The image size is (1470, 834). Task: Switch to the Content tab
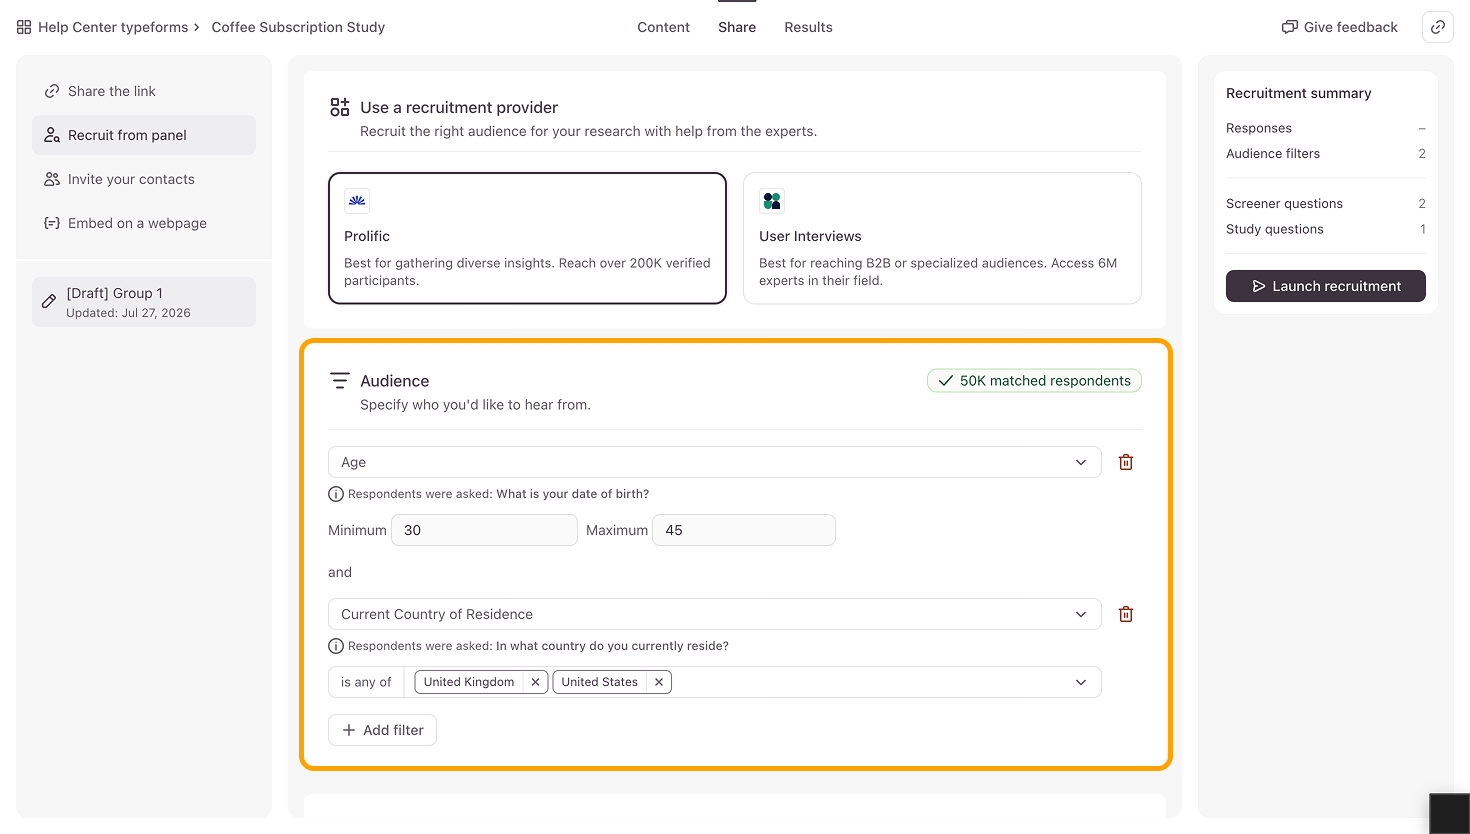click(663, 27)
